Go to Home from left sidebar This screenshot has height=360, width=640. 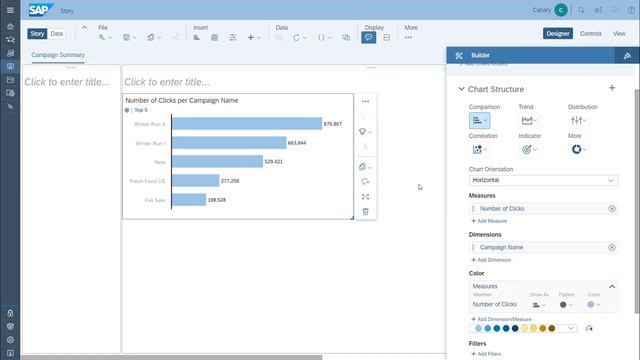(10, 27)
